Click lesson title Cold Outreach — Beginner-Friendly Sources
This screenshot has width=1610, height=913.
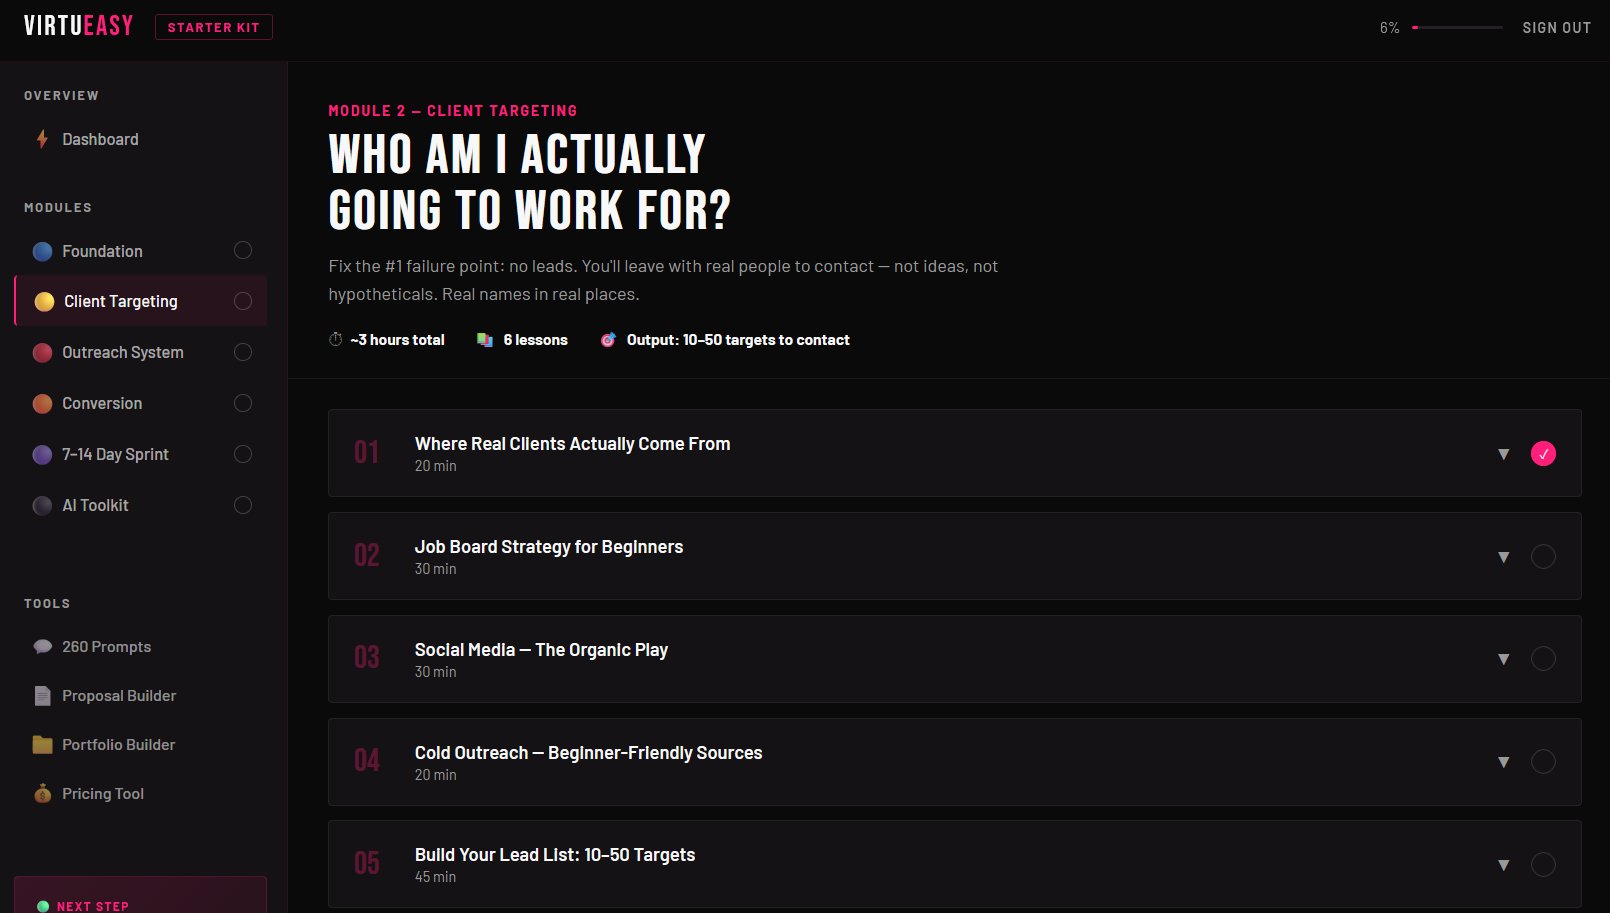coord(588,752)
